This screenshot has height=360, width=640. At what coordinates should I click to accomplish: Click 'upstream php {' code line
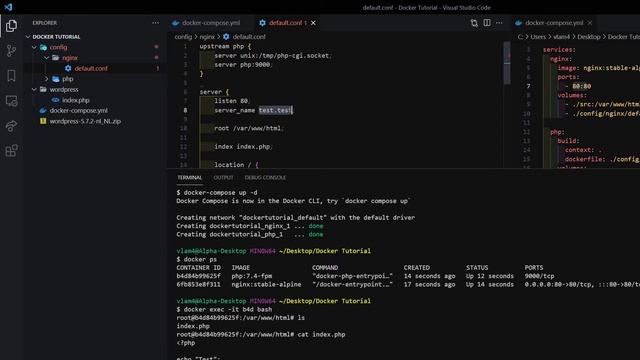pyautogui.click(x=225, y=47)
